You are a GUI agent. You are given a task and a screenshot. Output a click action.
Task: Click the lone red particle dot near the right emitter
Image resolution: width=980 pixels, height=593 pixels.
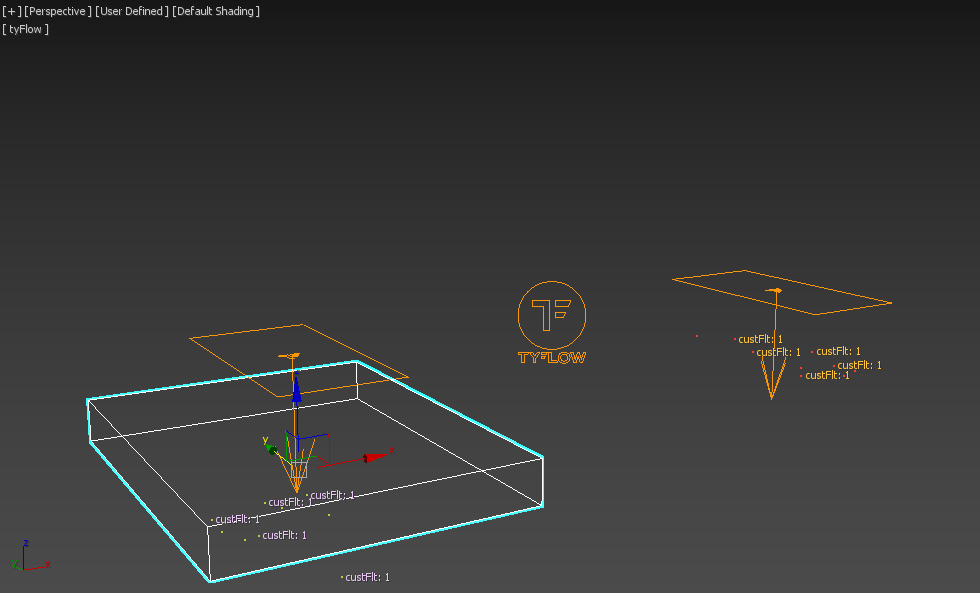(697, 336)
